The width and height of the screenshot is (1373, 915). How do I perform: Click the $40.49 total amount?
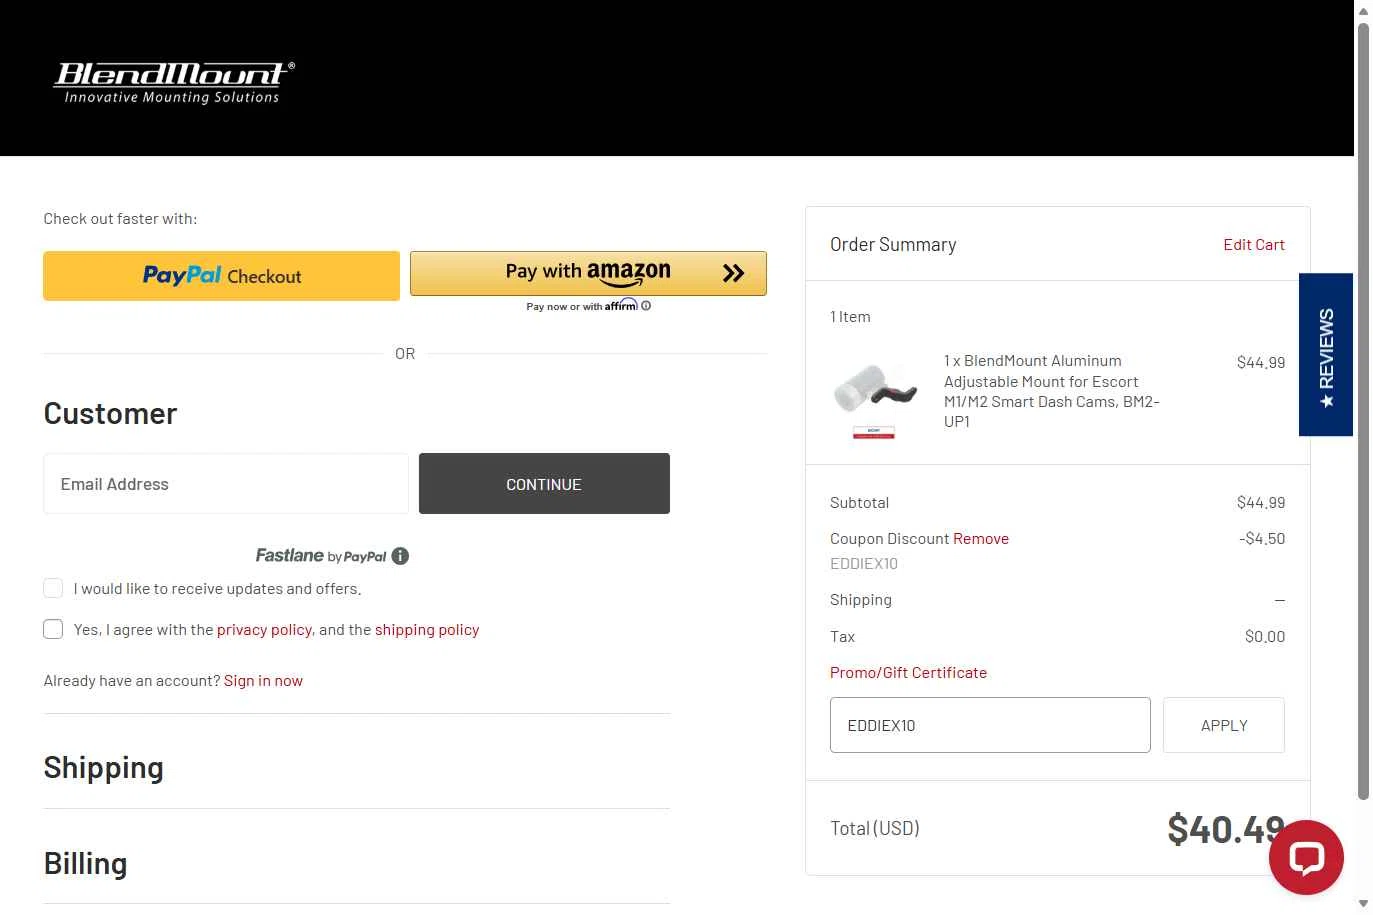coord(1225,830)
